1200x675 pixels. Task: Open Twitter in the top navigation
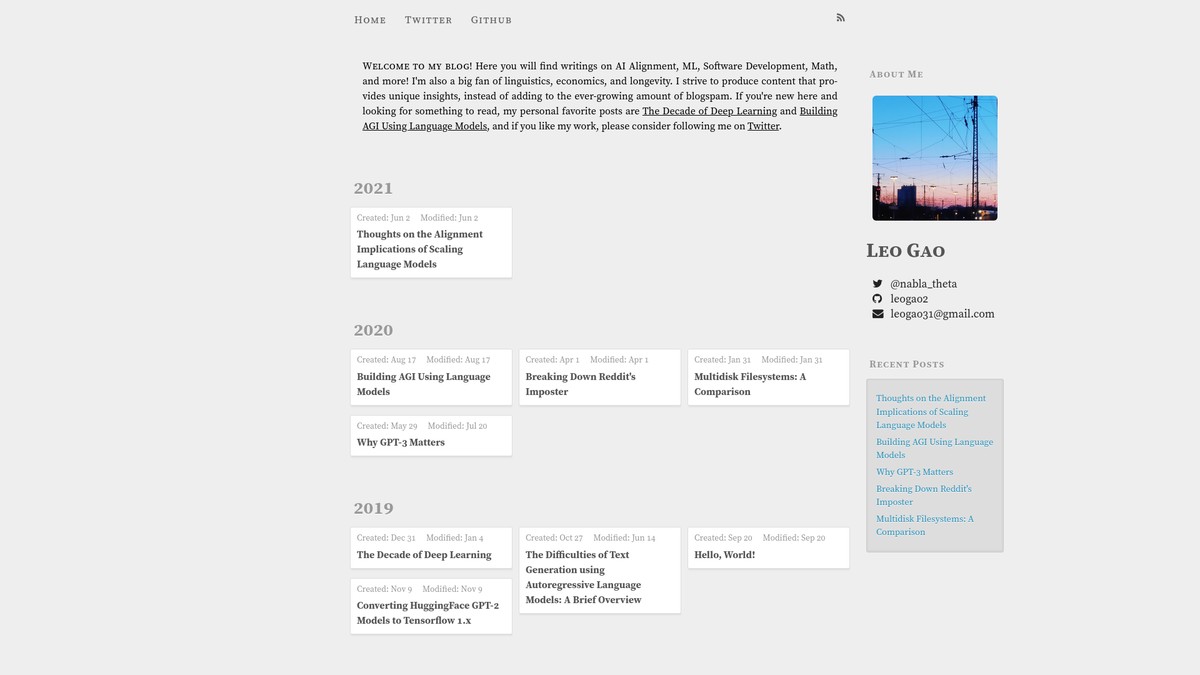coord(428,20)
